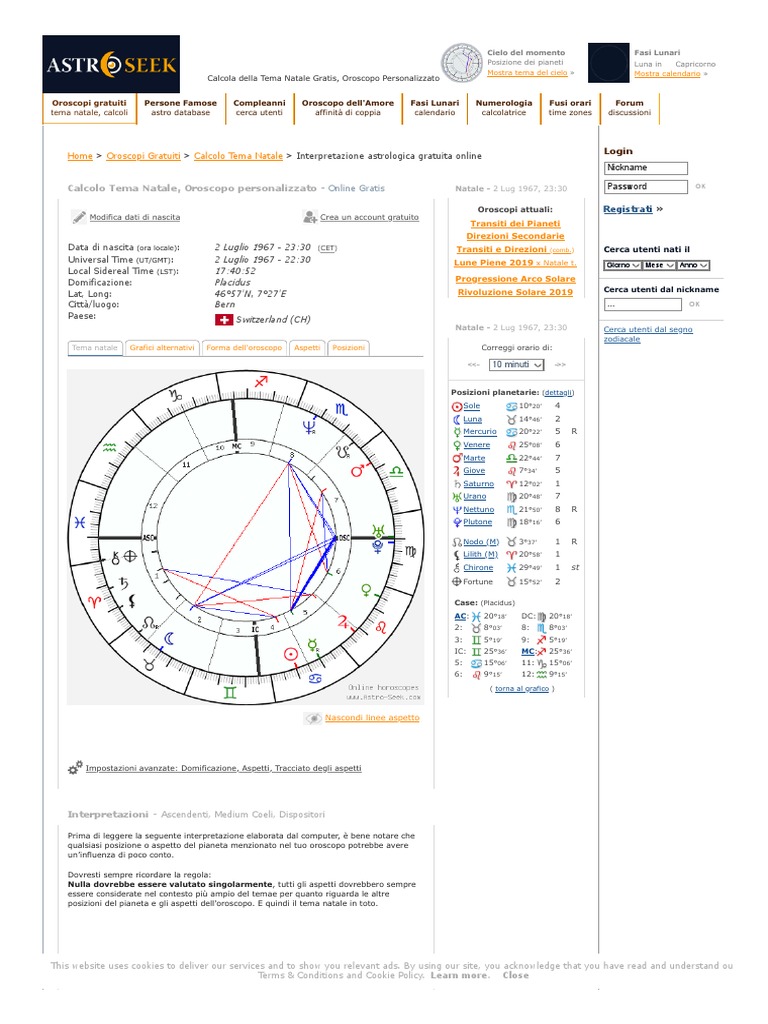
Task: Click the natal chart wheel image
Action: (246, 537)
